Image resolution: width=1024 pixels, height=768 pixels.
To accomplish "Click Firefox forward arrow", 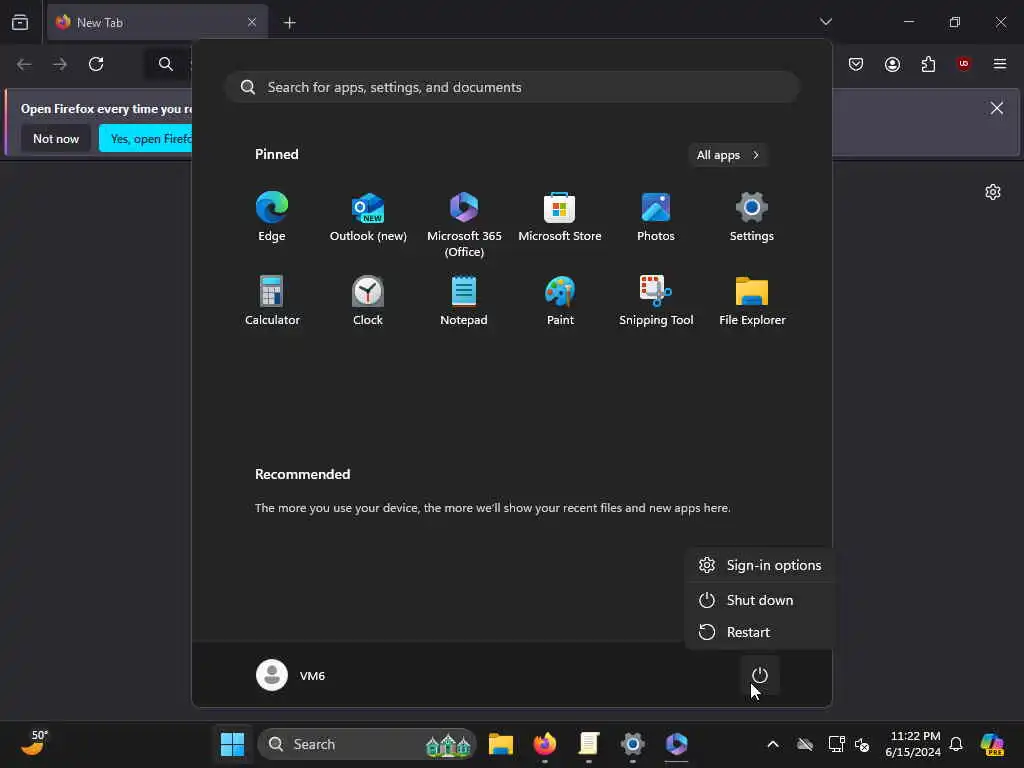I will (59, 64).
